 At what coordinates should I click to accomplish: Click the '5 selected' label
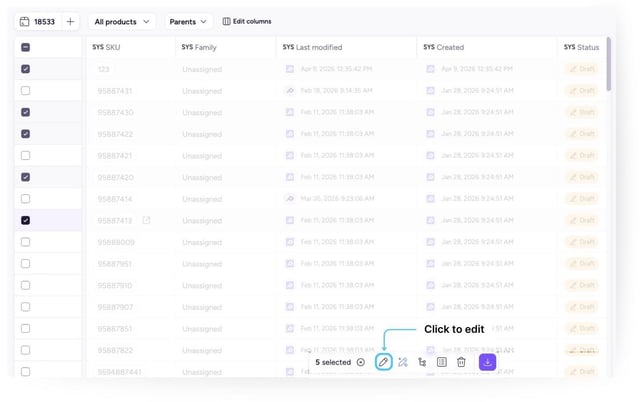tap(333, 362)
